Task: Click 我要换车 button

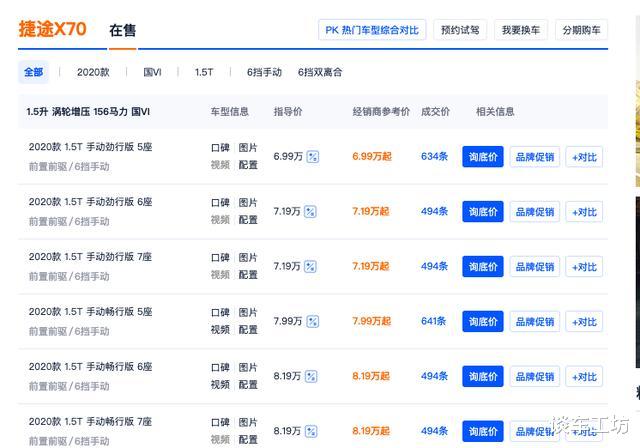Action: tap(521, 30)
